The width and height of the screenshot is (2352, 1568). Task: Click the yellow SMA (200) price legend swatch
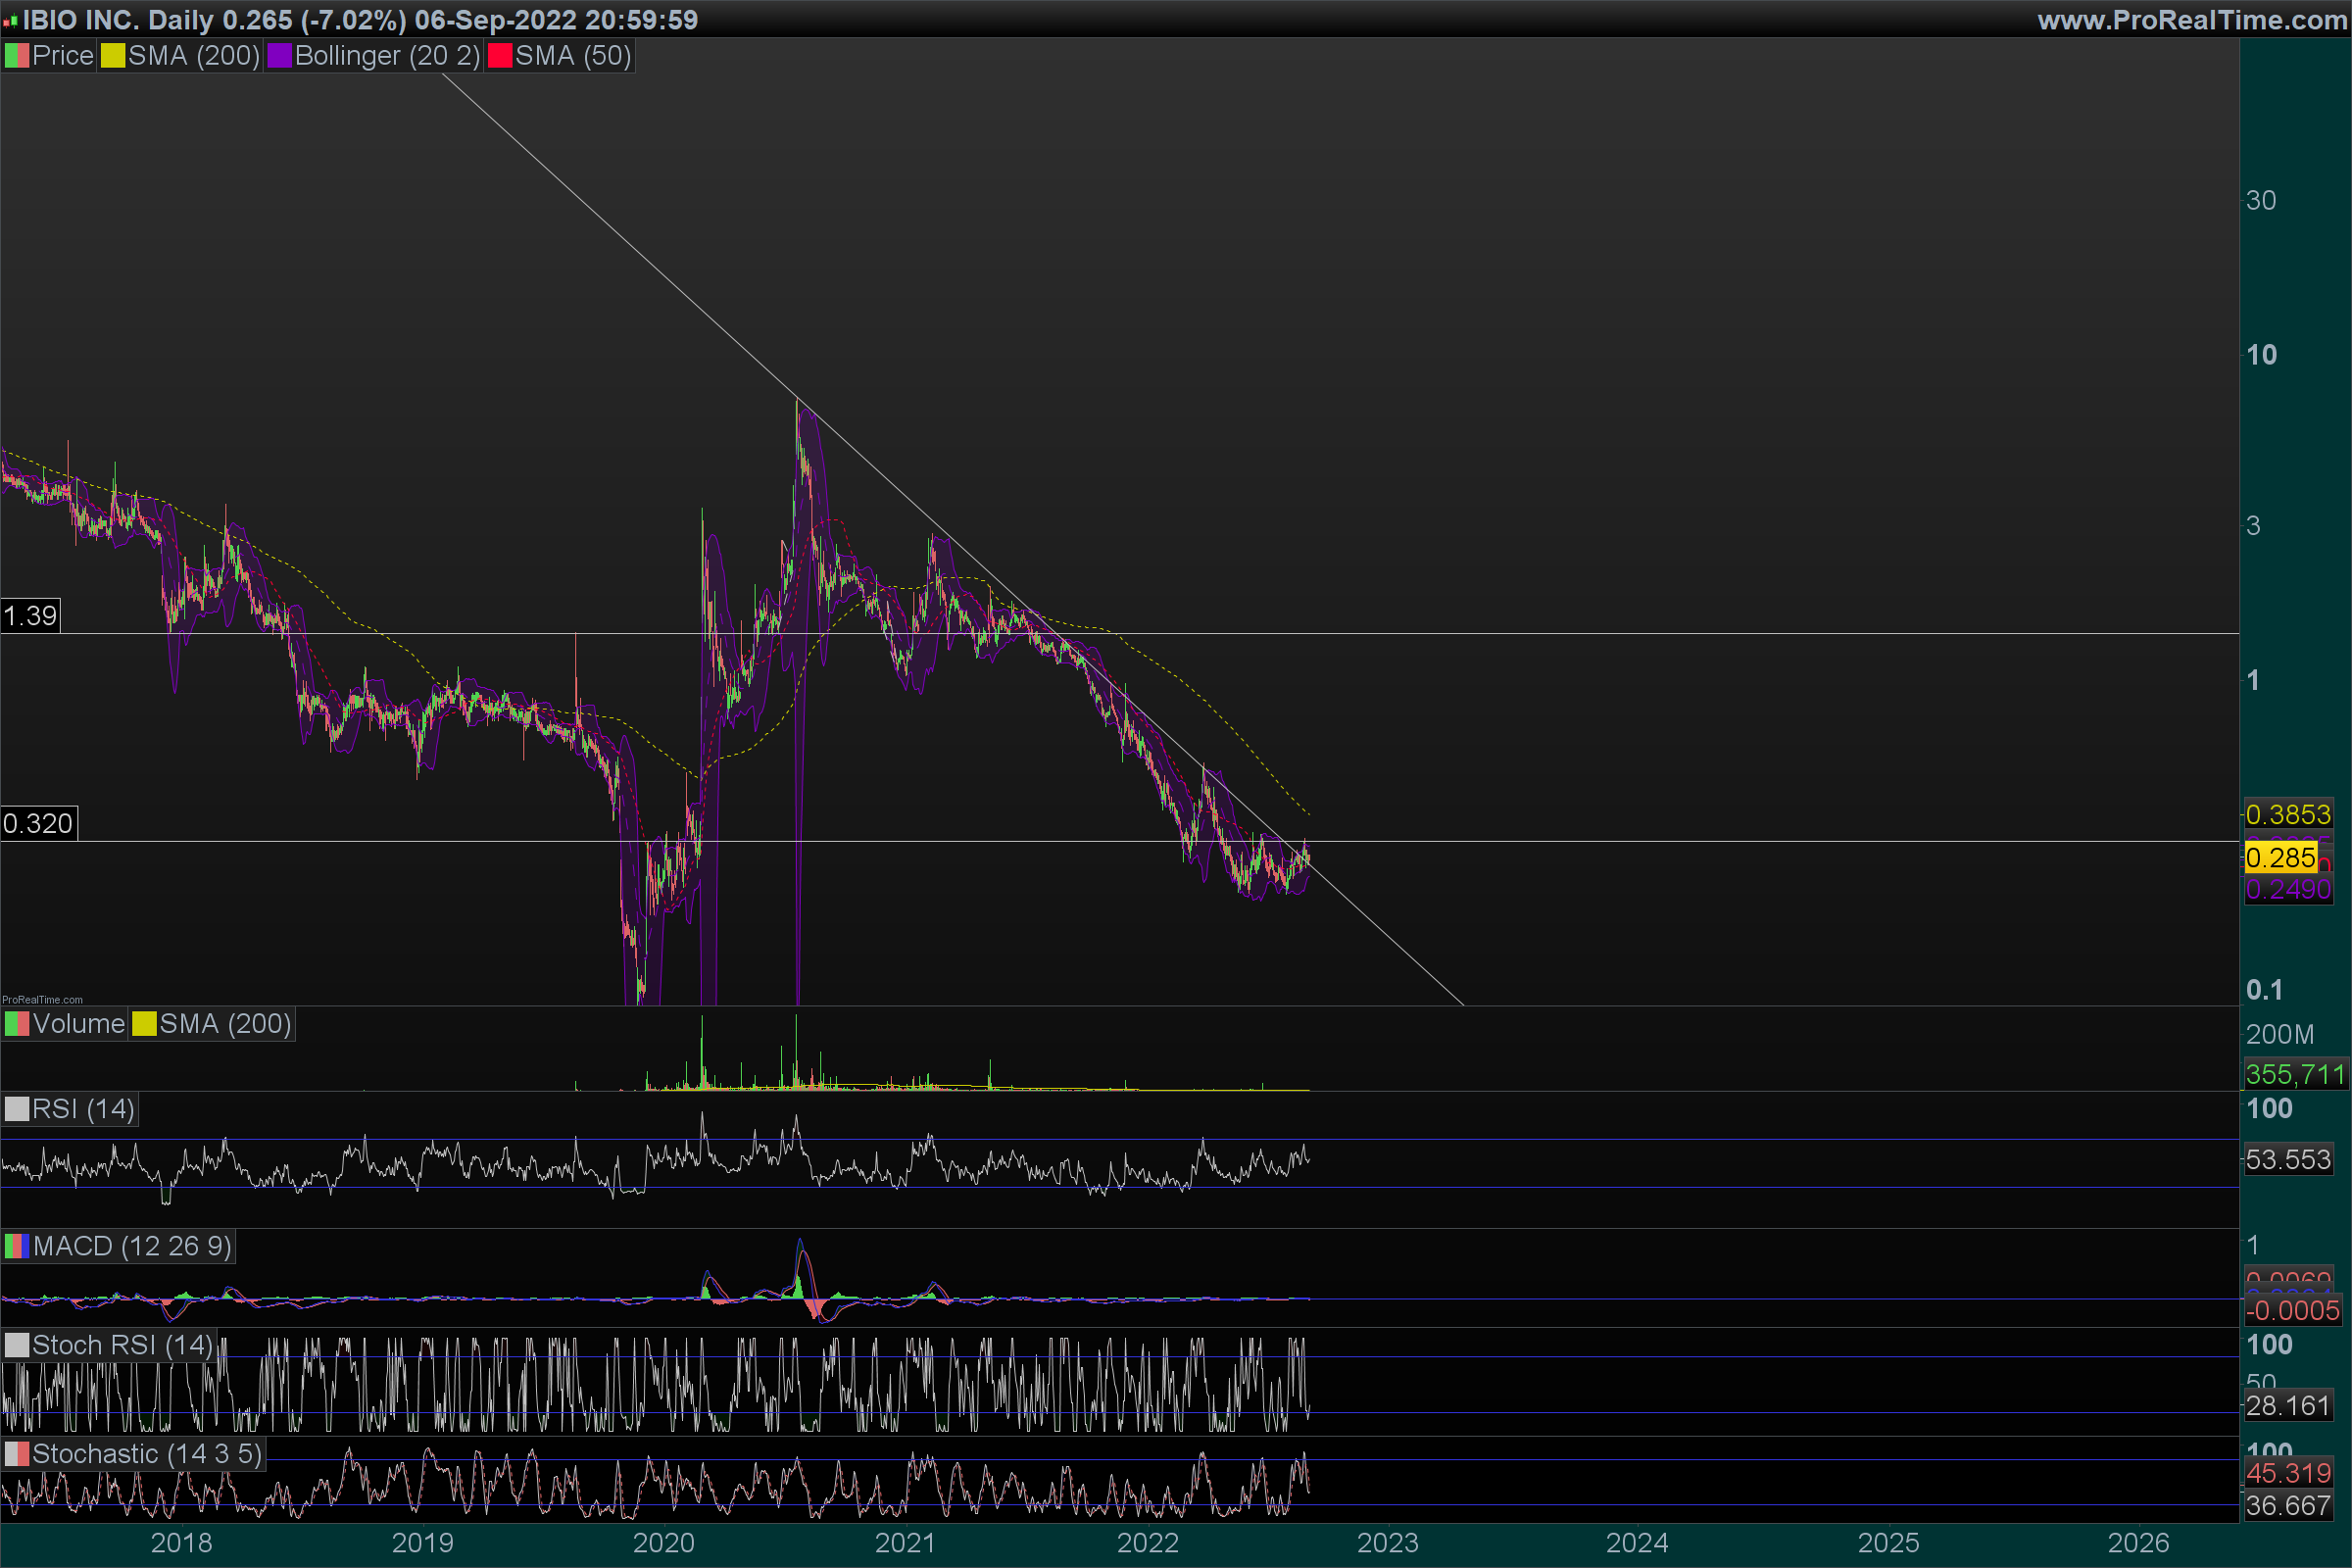click(113, 56)
